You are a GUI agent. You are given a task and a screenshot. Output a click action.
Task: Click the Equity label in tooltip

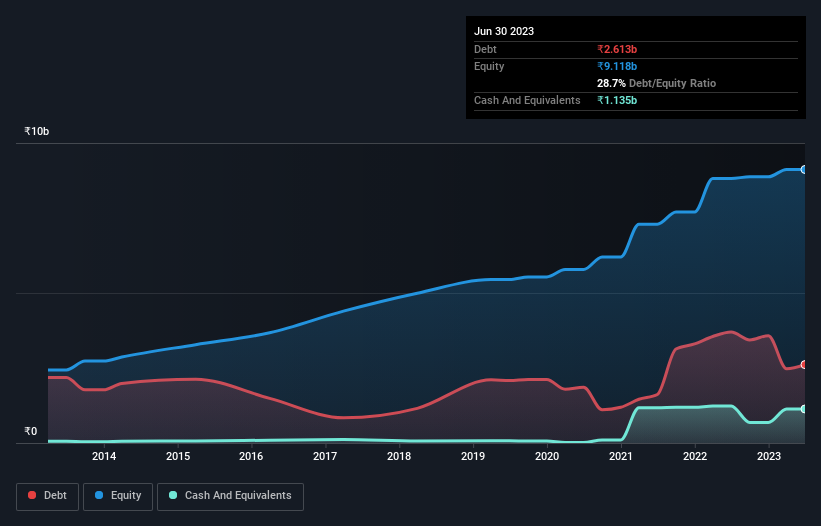489,66
